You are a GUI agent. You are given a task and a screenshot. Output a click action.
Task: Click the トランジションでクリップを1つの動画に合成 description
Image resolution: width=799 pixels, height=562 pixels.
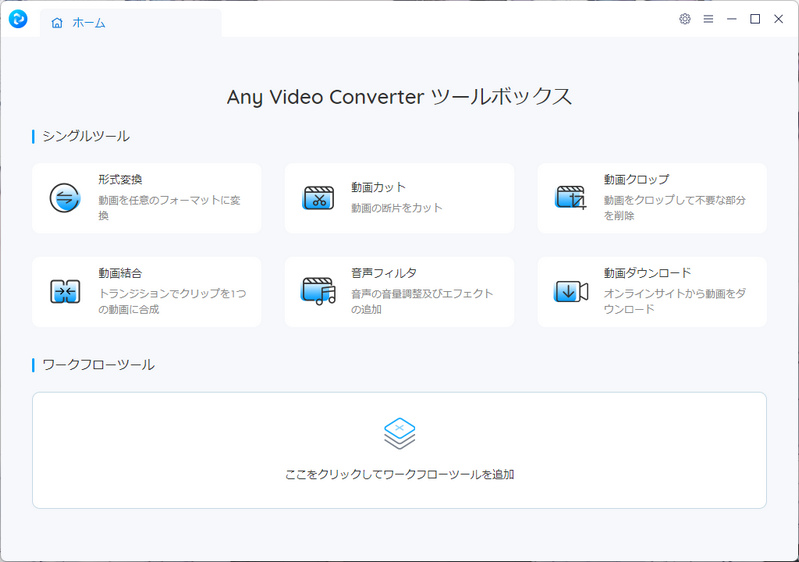coord(172,301)
